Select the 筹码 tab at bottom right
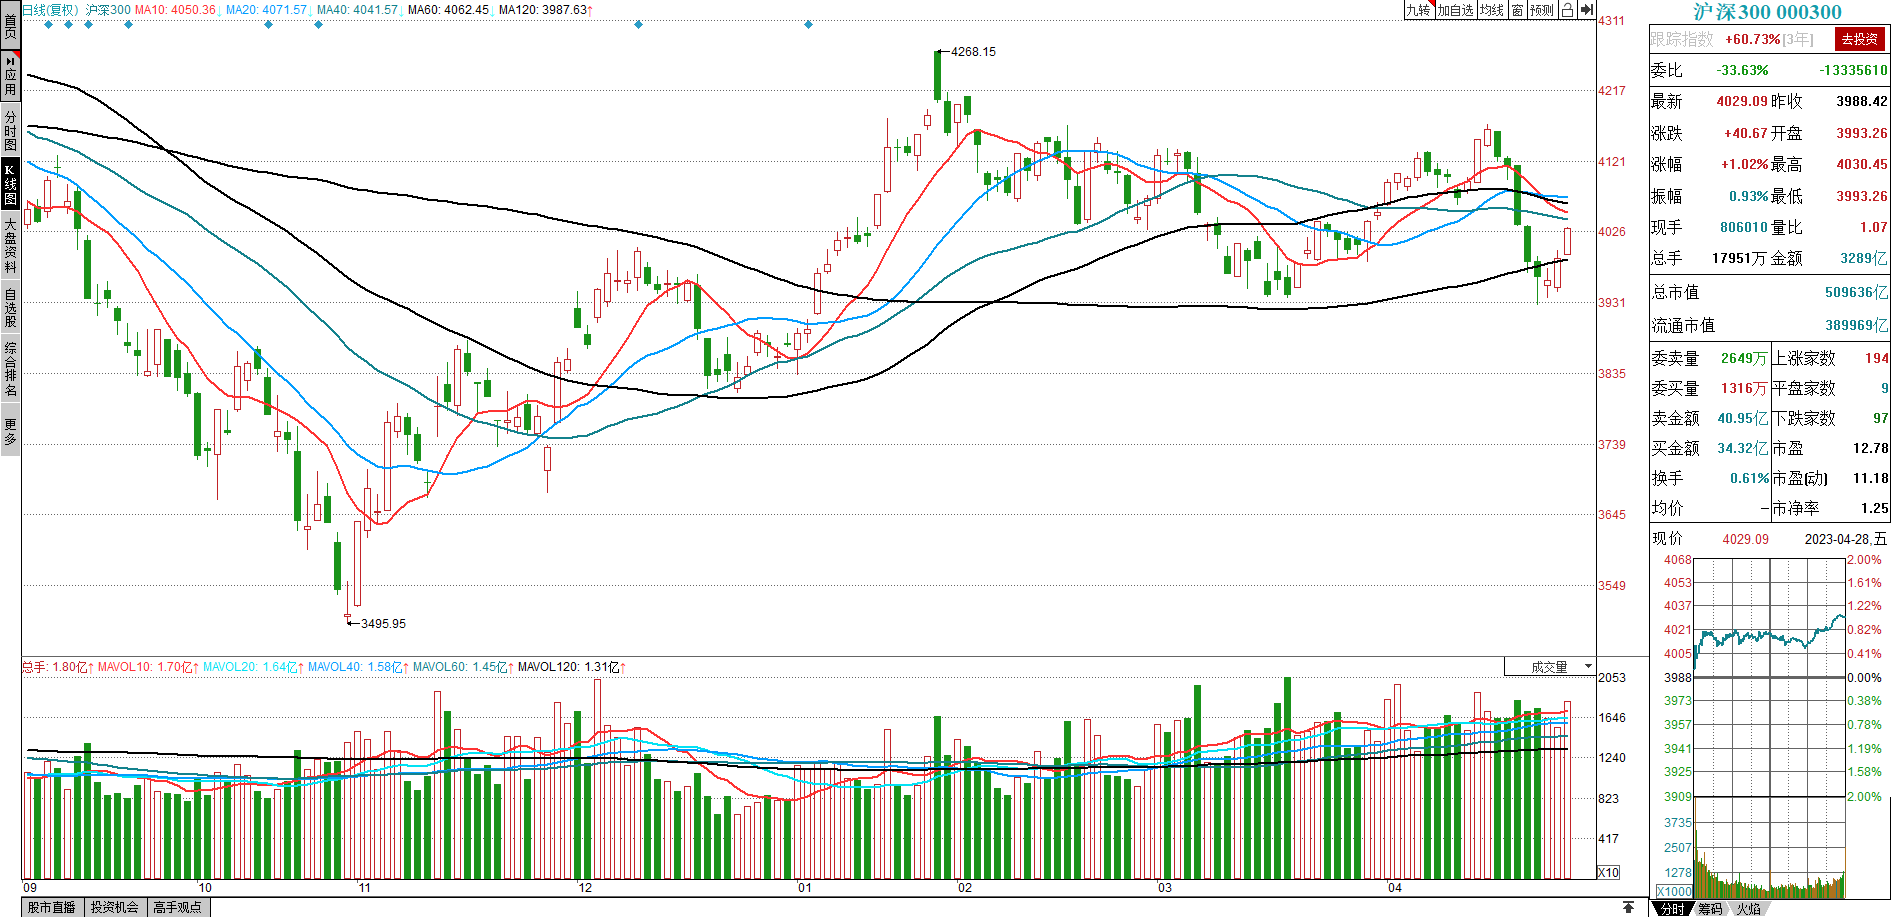This screenshot has width=1891, height=917. coord(1710,908)
